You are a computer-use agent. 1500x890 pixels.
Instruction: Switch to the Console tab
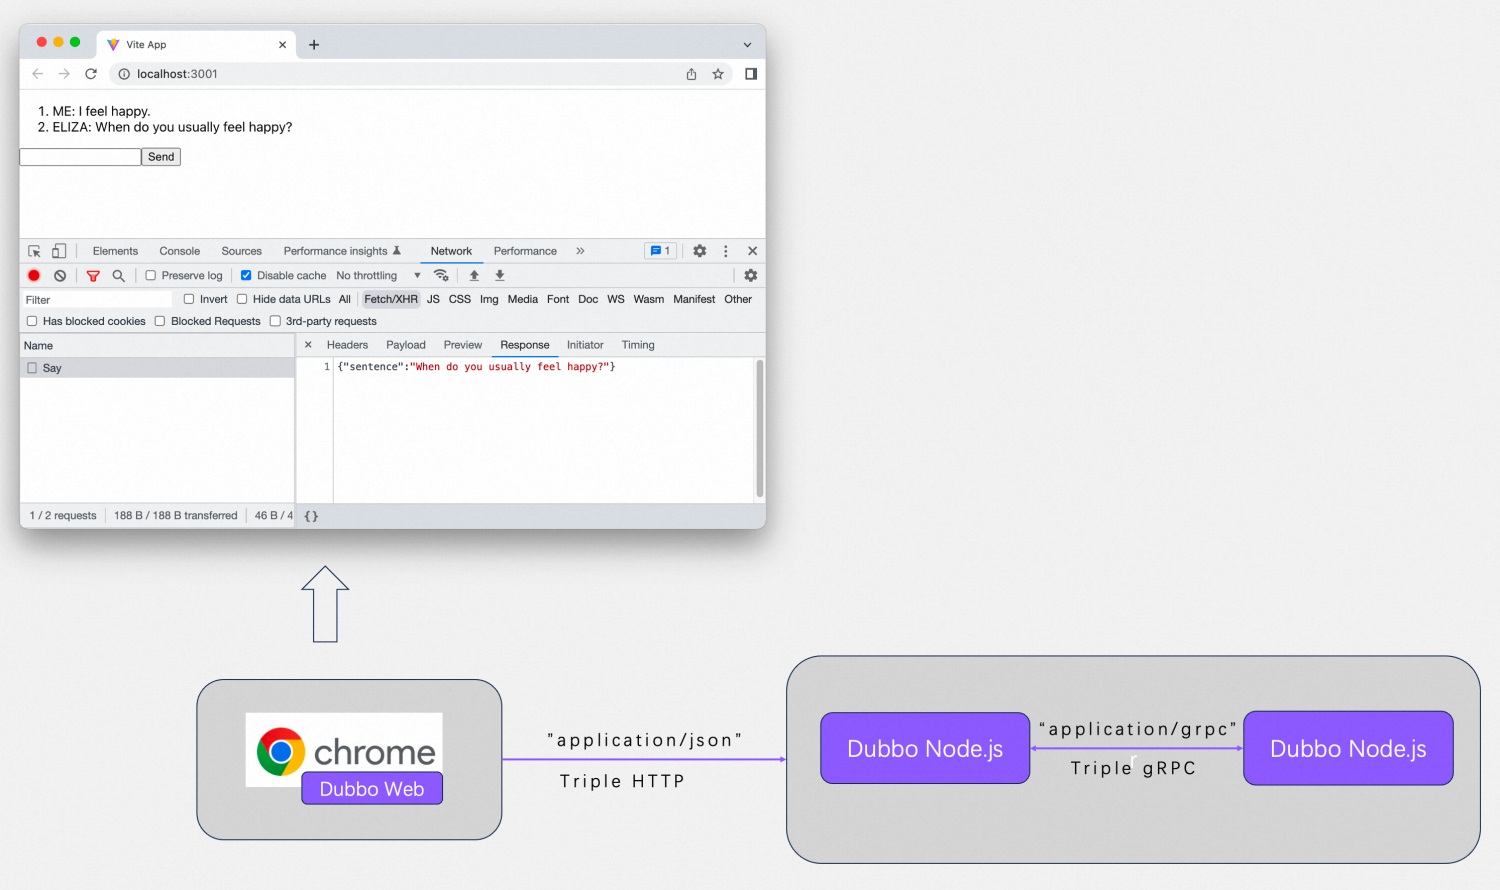pos(179,251)
